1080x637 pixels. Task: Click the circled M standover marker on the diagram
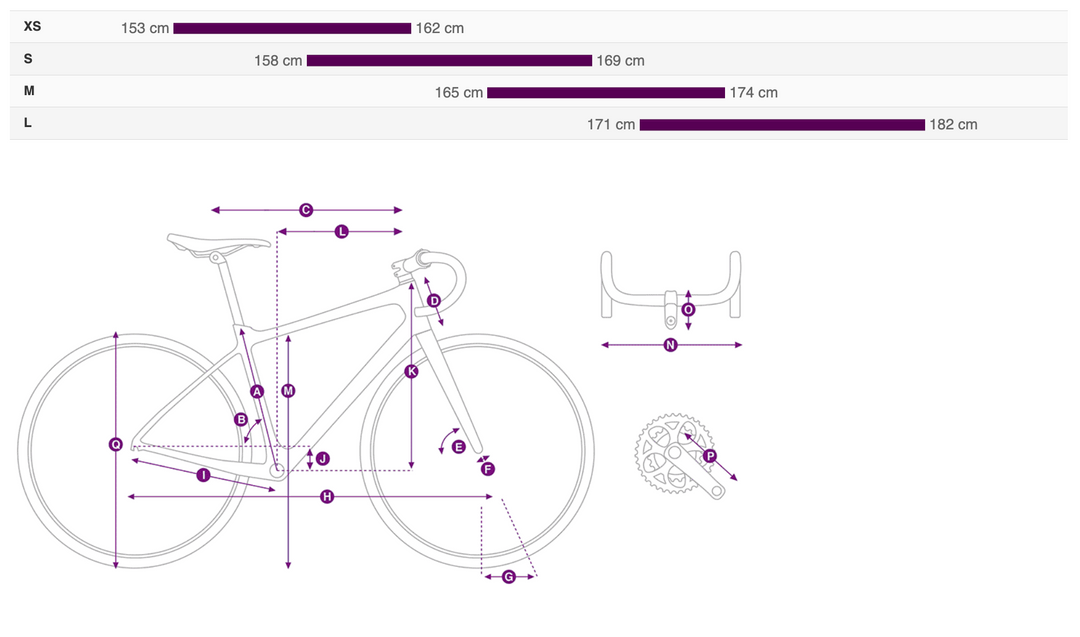coord(288,391)
